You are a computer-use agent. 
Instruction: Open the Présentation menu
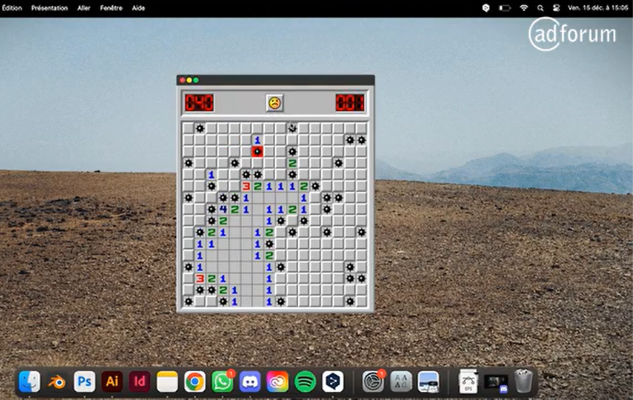pos(49,7)
